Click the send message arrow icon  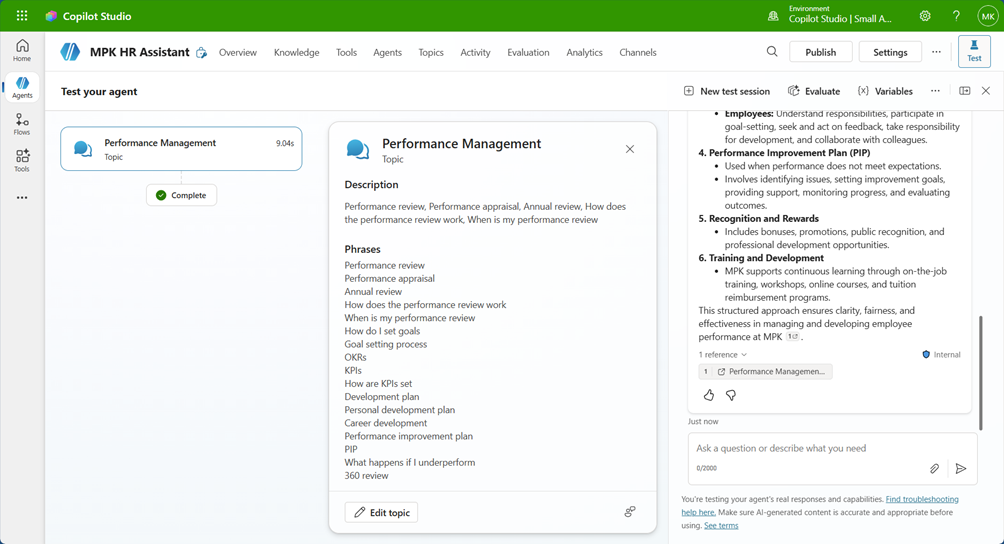pos(961,468)
